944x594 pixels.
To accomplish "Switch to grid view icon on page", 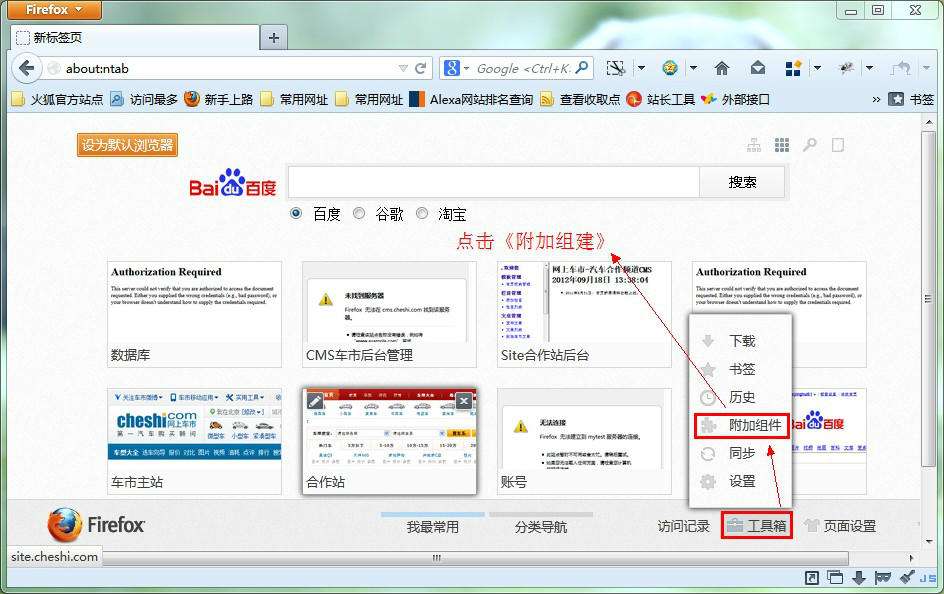I will [x=781, y=145].
